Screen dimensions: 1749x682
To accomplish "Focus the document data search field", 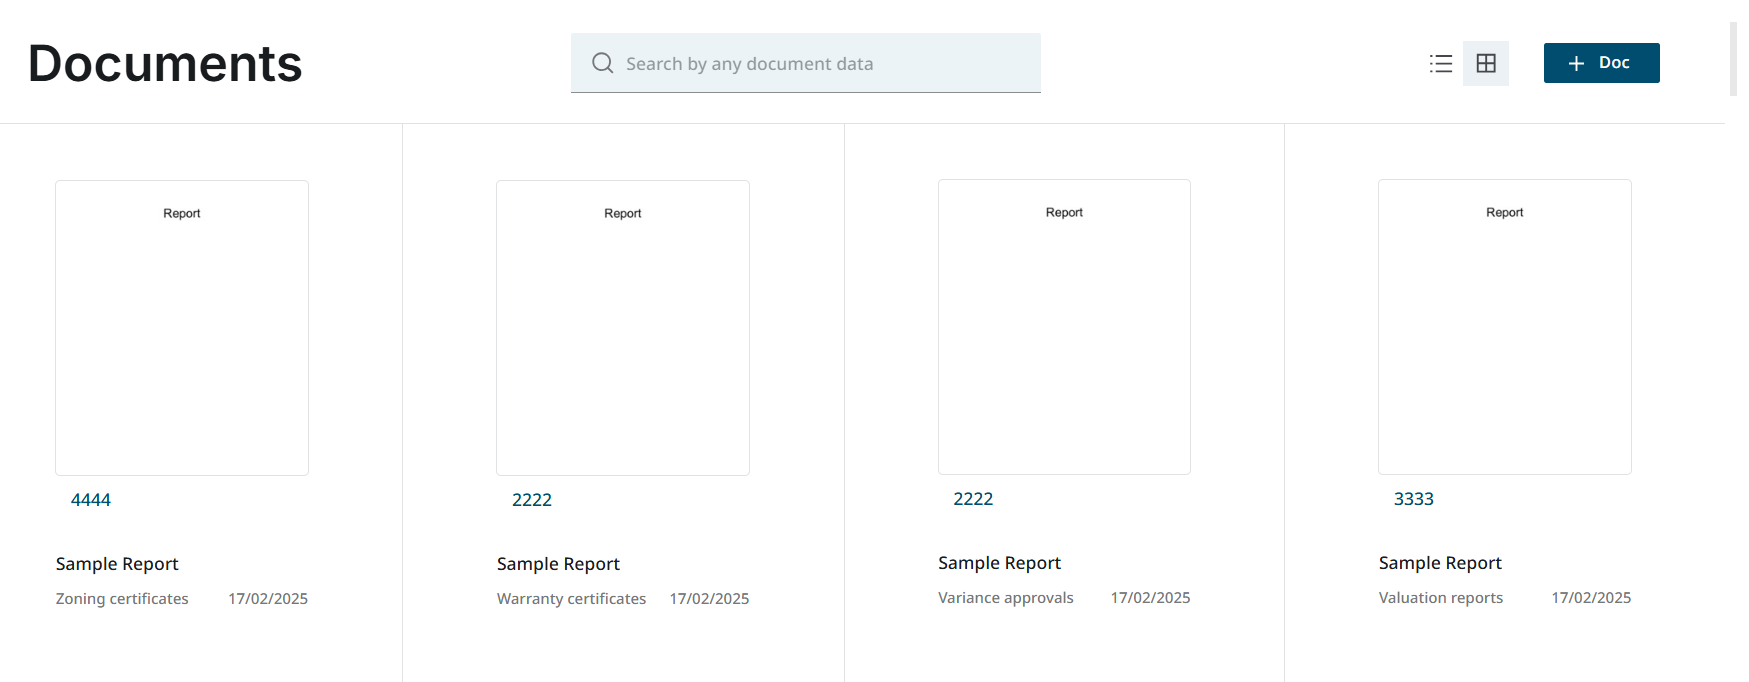I will pos(820,64).
